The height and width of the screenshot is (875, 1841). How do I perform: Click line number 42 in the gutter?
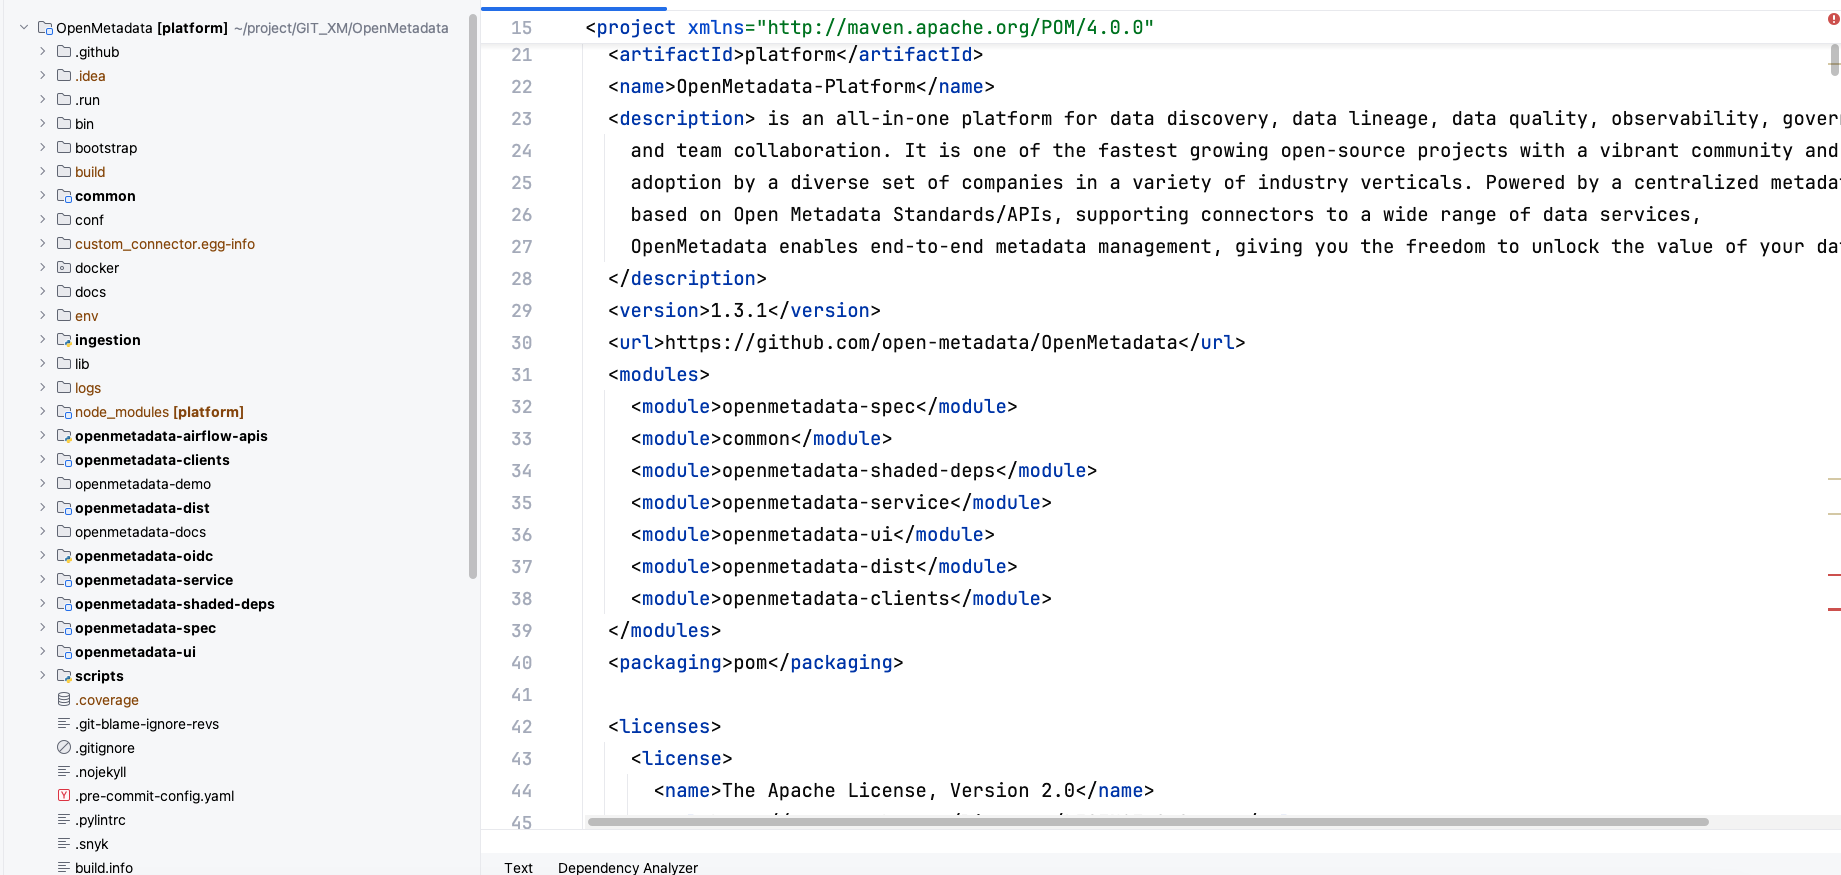click(x=521, y=727)
